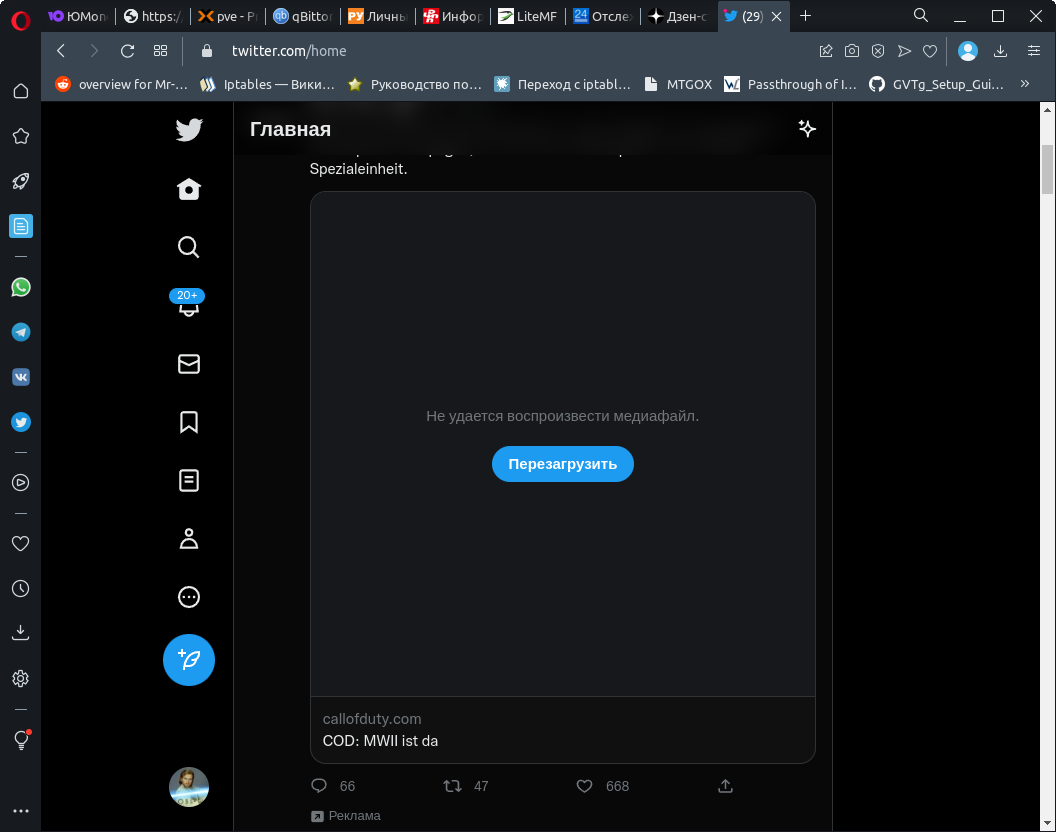Open Opera main menu logo

point(21,21)
